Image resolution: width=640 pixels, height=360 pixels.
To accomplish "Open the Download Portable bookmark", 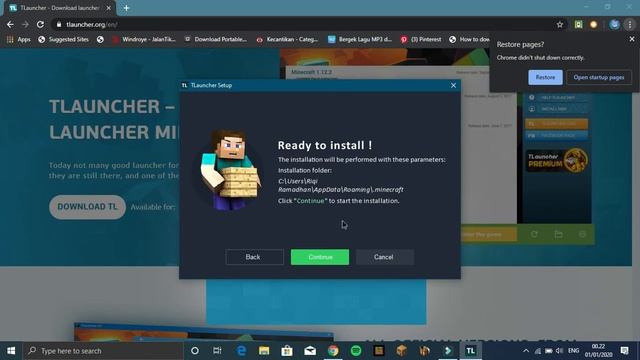I will point(216,40).
